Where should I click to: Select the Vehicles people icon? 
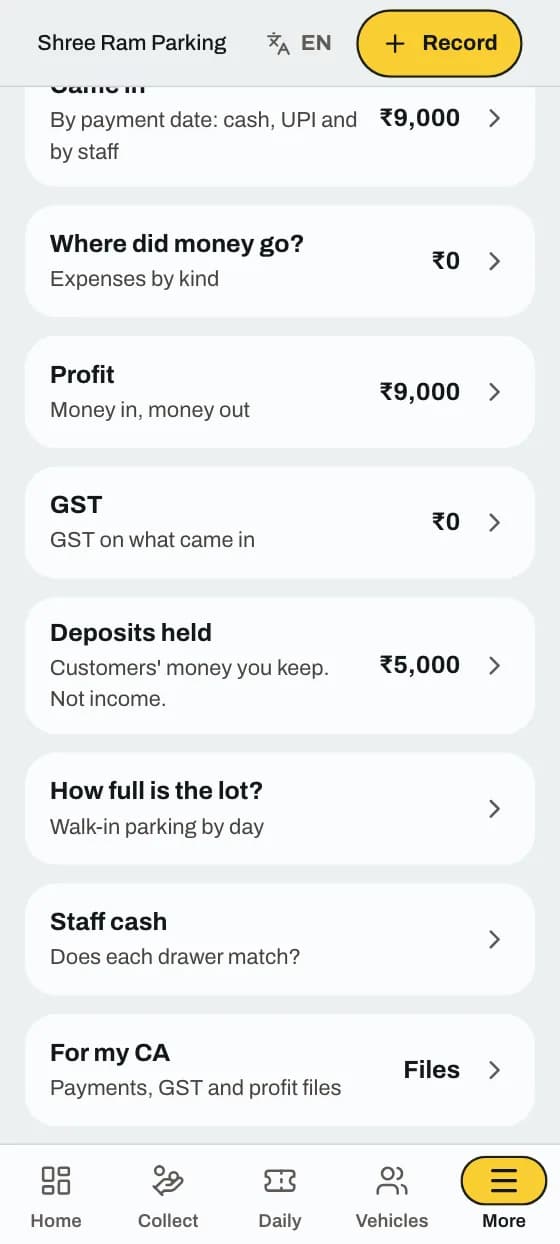point(392,1180)
